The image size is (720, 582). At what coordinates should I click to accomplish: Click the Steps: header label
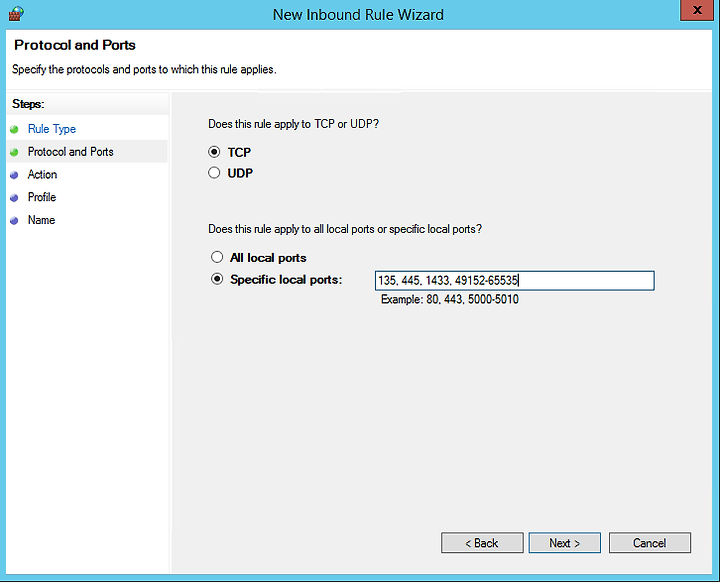(x=28, y=104)
